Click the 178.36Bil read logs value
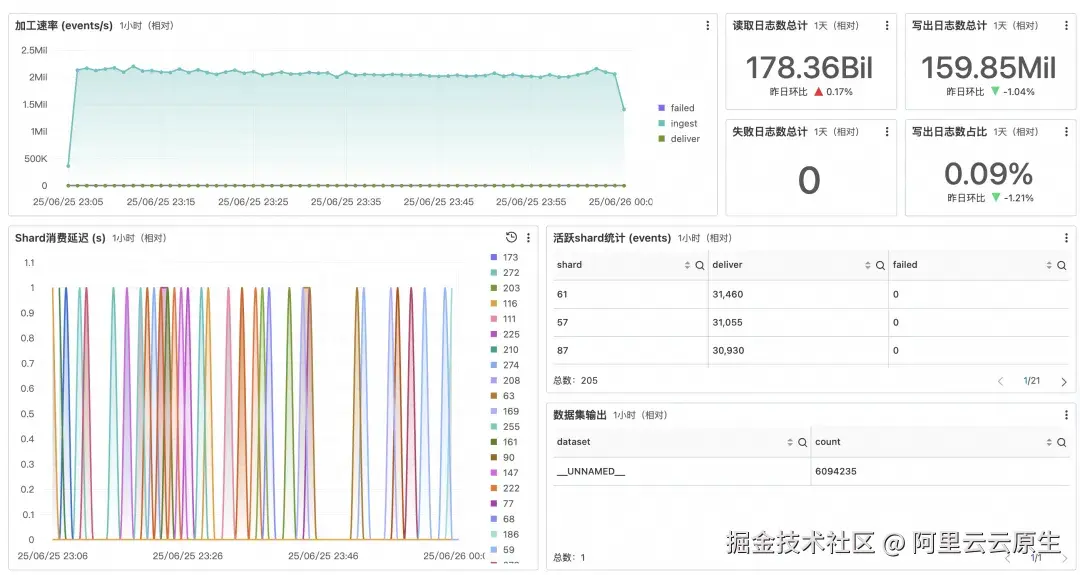The width and height of the screenshot is (1080, 575). point(809,67)
